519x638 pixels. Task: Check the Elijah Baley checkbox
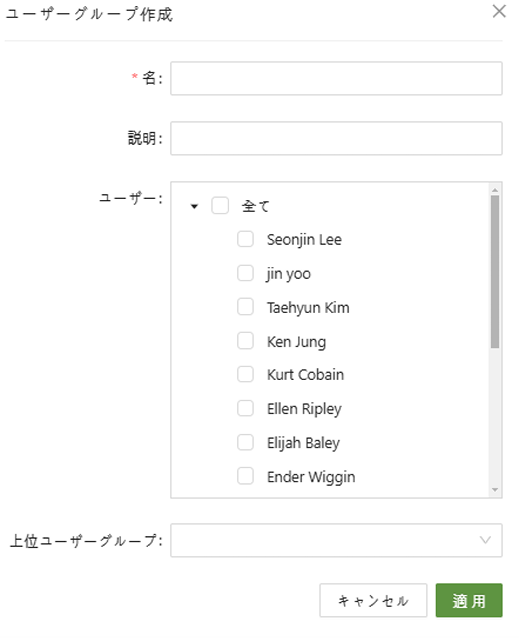pyautogui.click(x=245, y=442)
